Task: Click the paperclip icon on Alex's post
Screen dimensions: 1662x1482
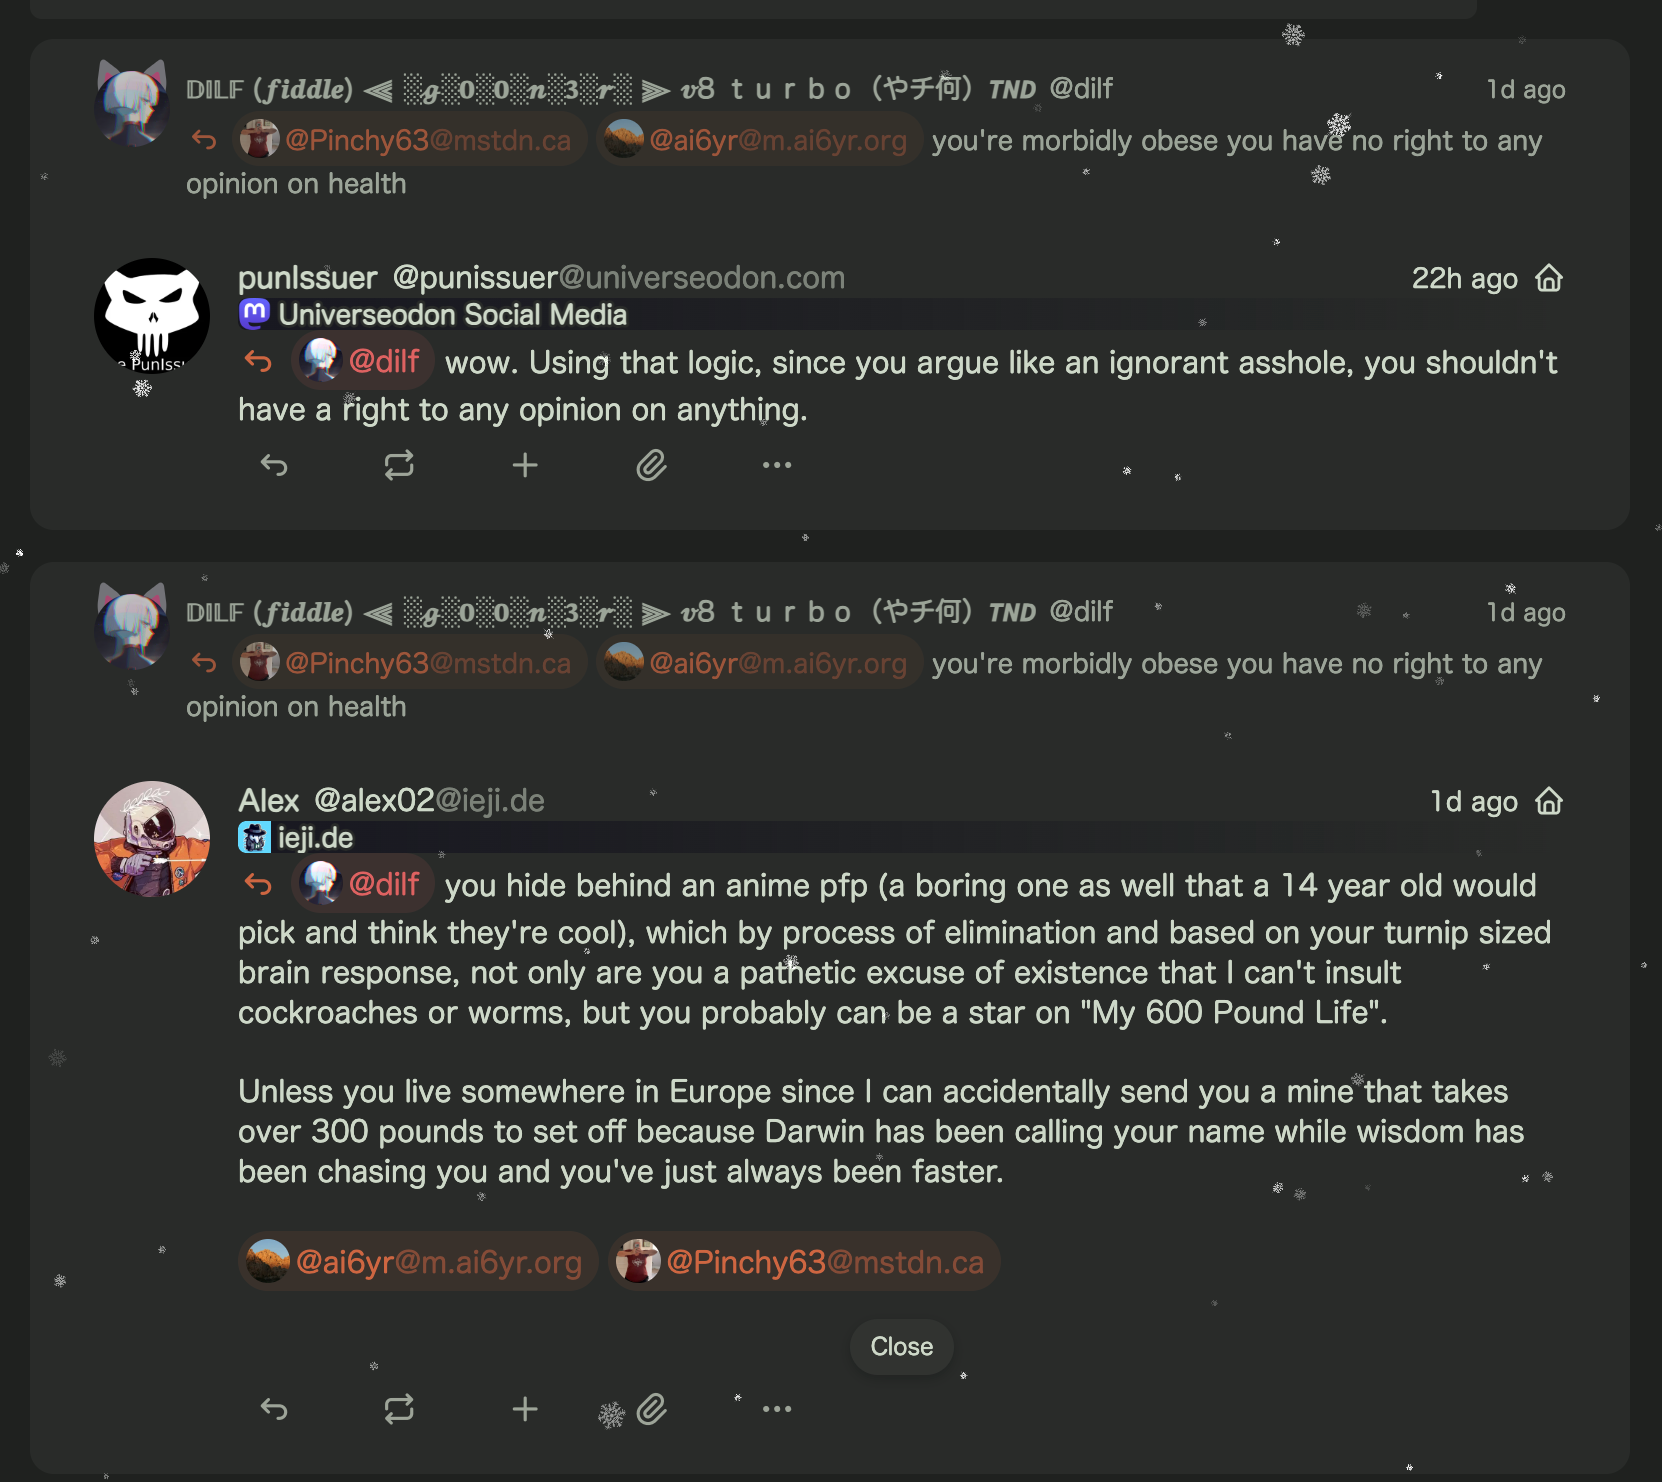Action: pos(651,1409)
